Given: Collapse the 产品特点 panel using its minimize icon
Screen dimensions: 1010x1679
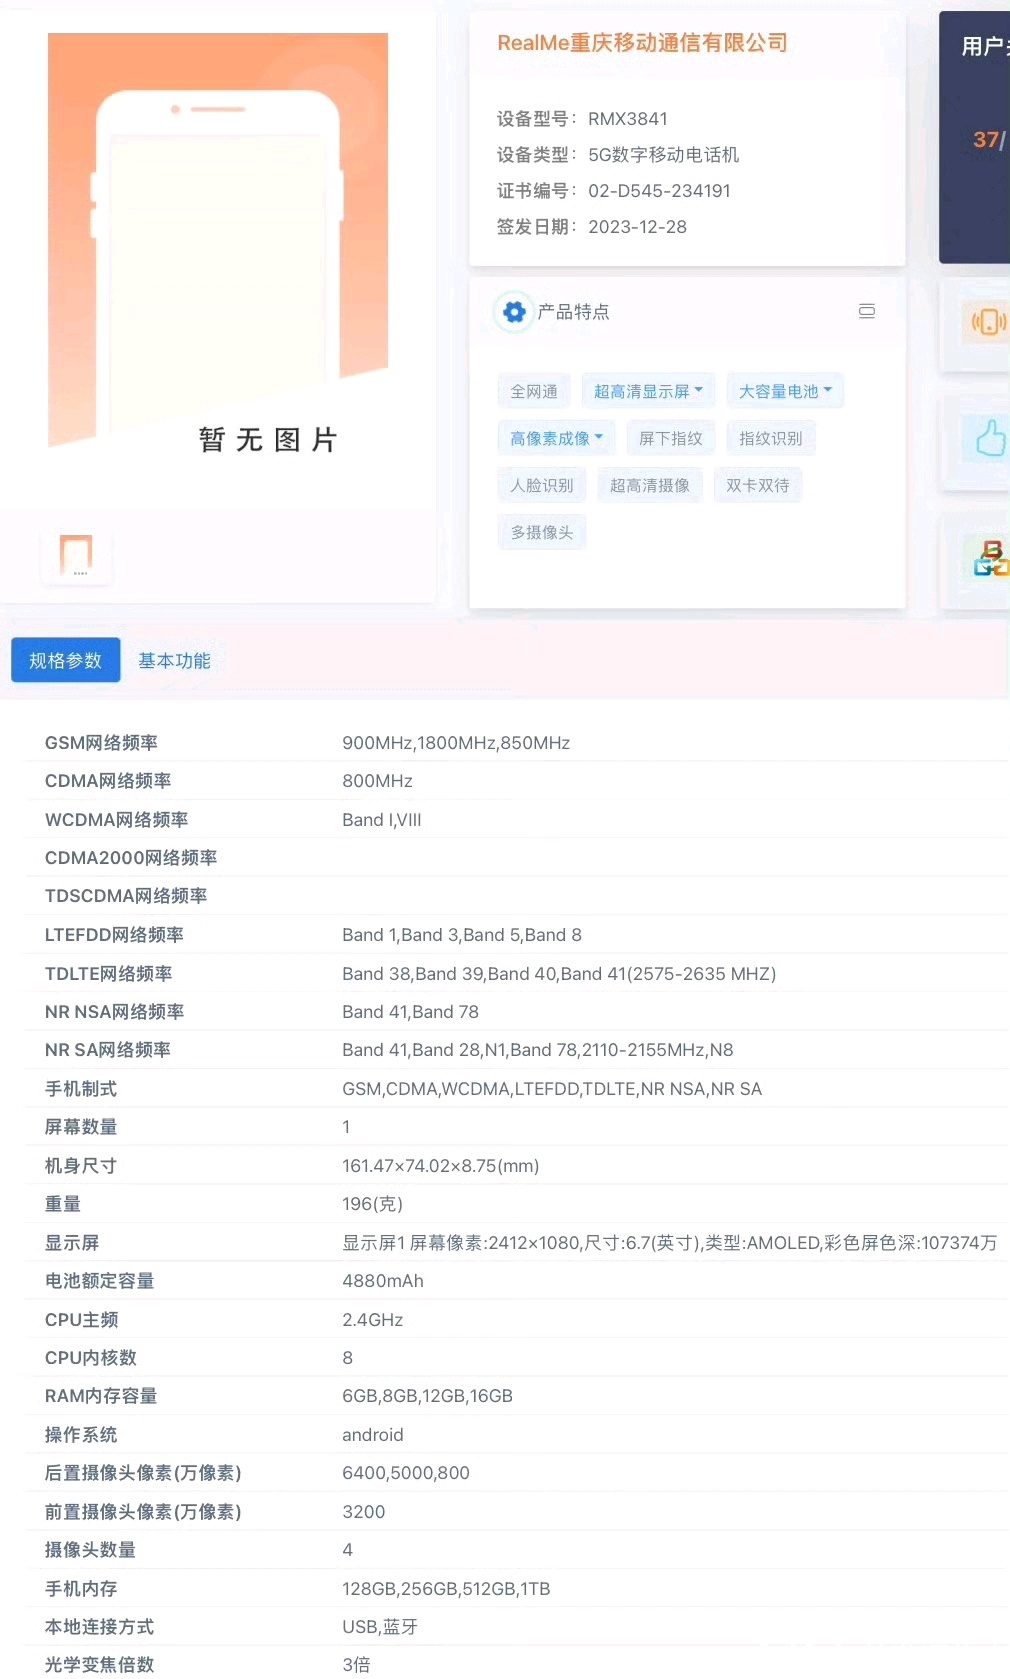Looking at the screenshot, I should click(x=867, y=311).
